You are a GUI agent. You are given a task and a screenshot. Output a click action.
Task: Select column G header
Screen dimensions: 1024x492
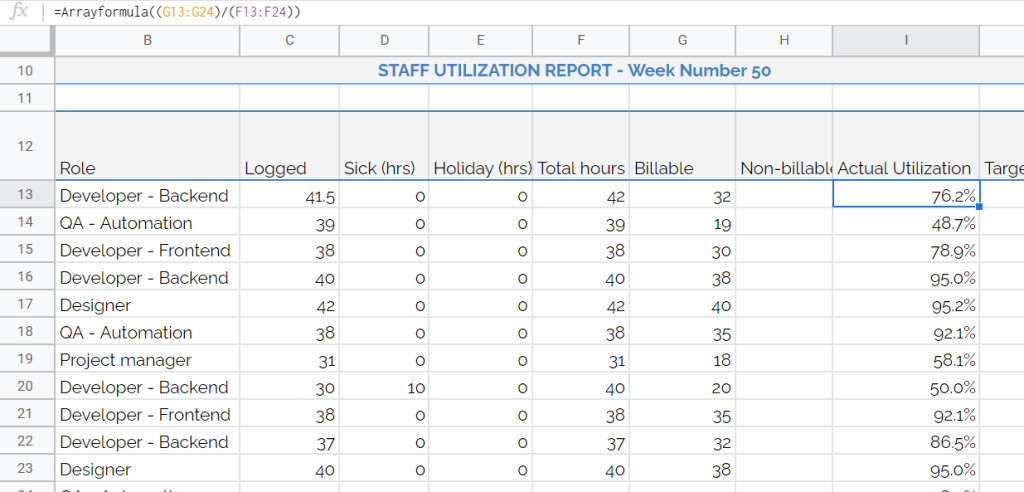(682, 41)
